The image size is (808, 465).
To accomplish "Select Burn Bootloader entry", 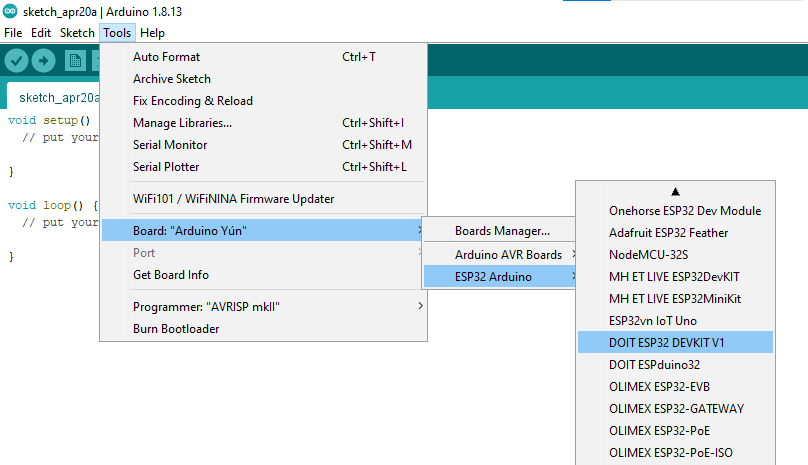I will tap(263, 329).
